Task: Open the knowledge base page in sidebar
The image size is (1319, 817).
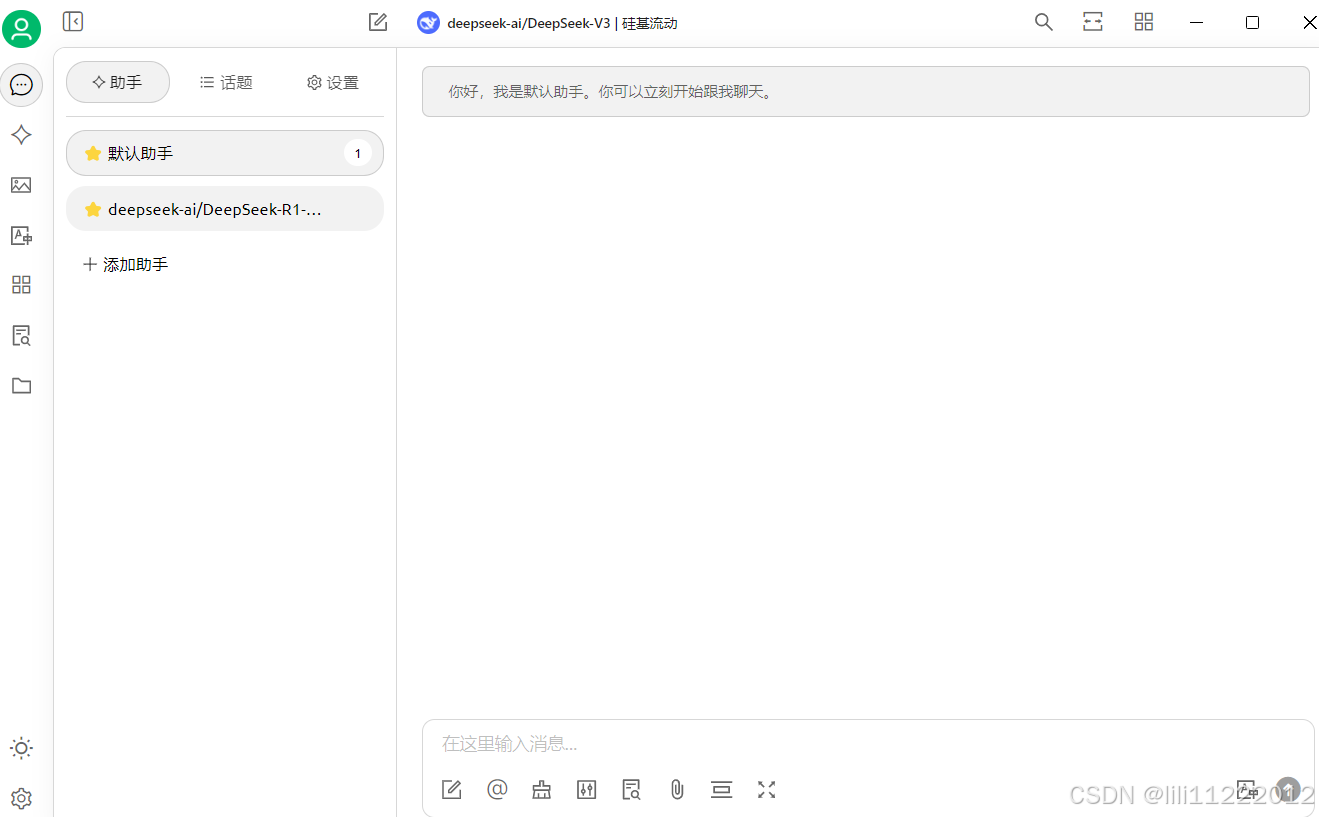Action: [21, 335]
